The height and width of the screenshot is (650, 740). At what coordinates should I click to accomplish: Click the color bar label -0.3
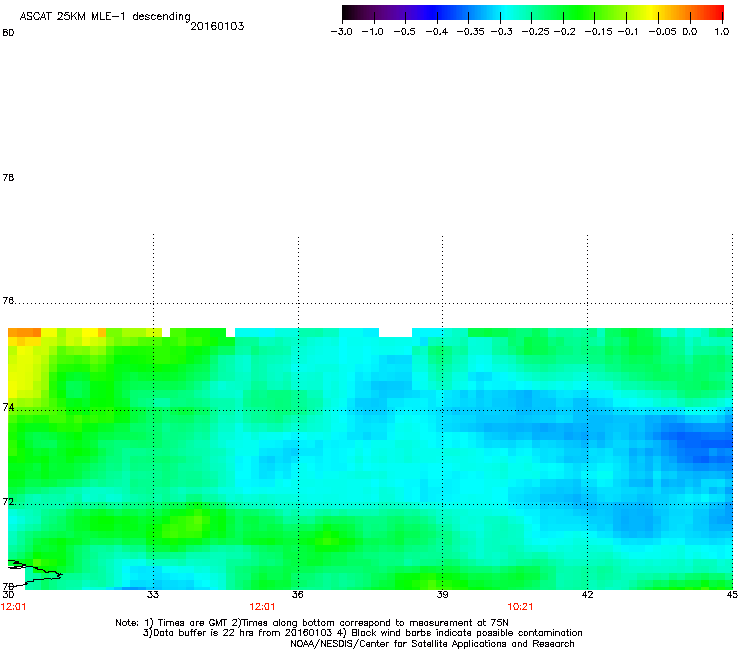pyautogui.click(x=502, y=32)
